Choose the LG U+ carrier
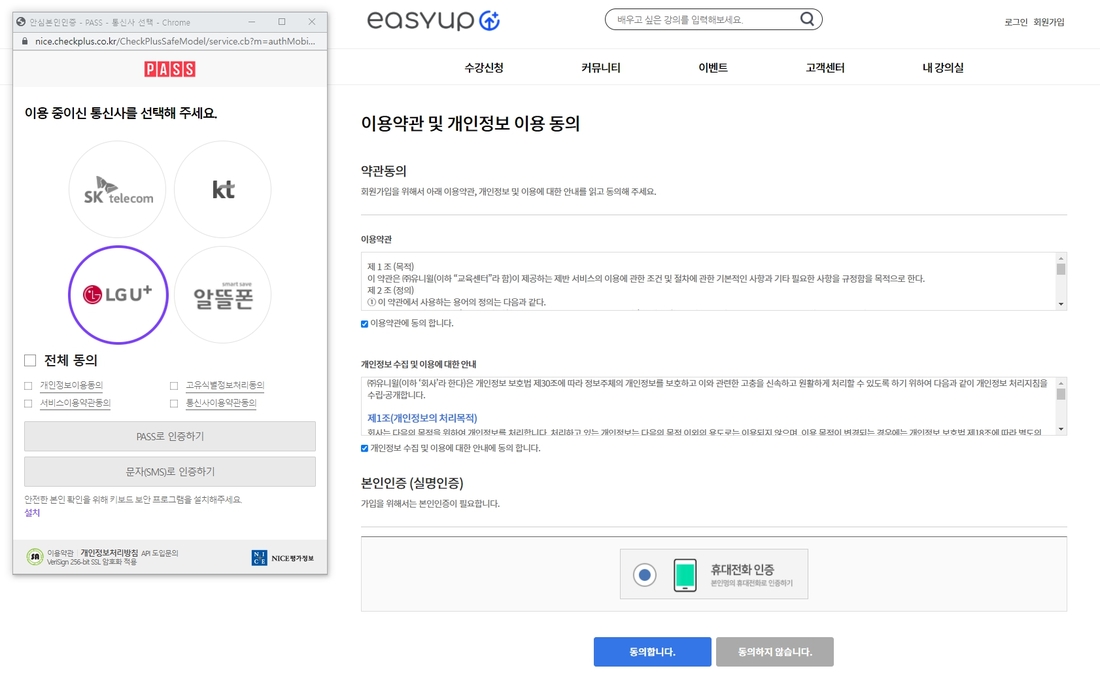Screen dimensions: 1100x679 (118, 295)
